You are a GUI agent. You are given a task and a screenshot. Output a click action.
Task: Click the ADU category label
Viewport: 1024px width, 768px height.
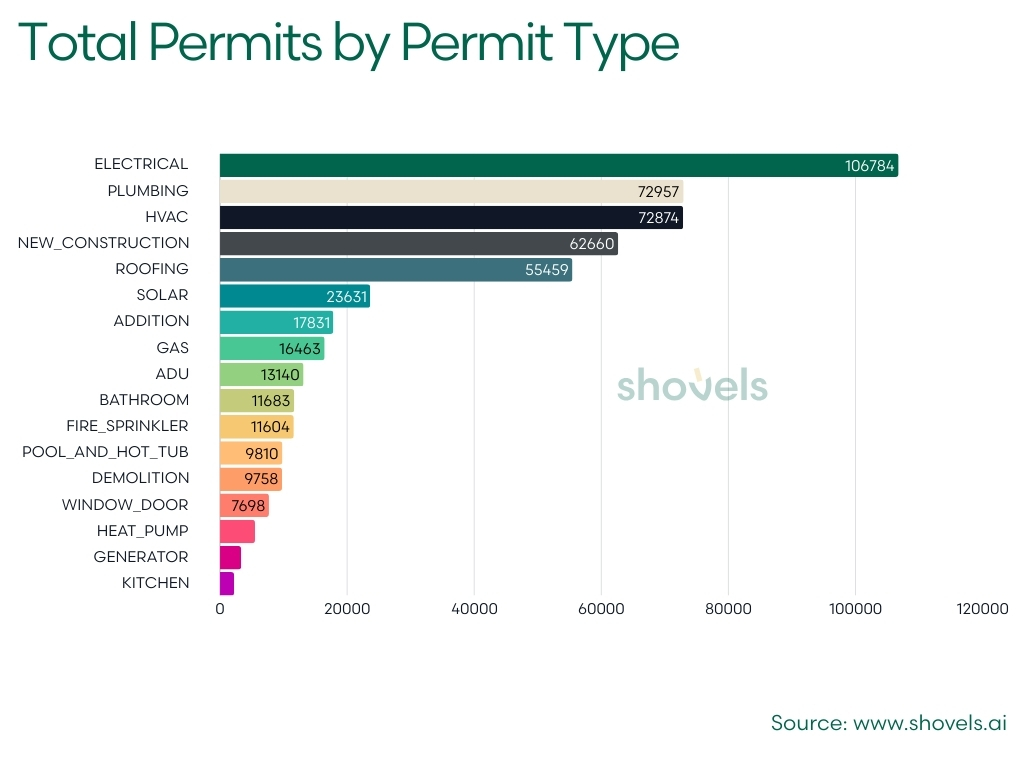click(x=172, y=374)
